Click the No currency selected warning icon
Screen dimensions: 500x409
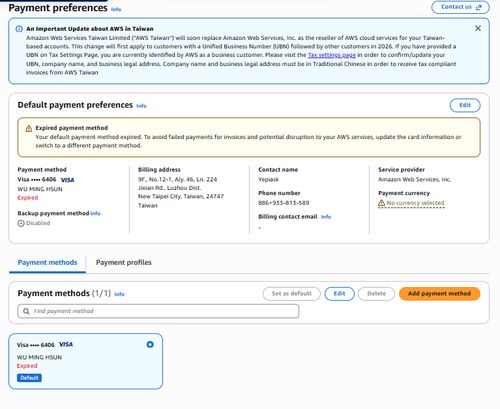[x=381, y=203]
